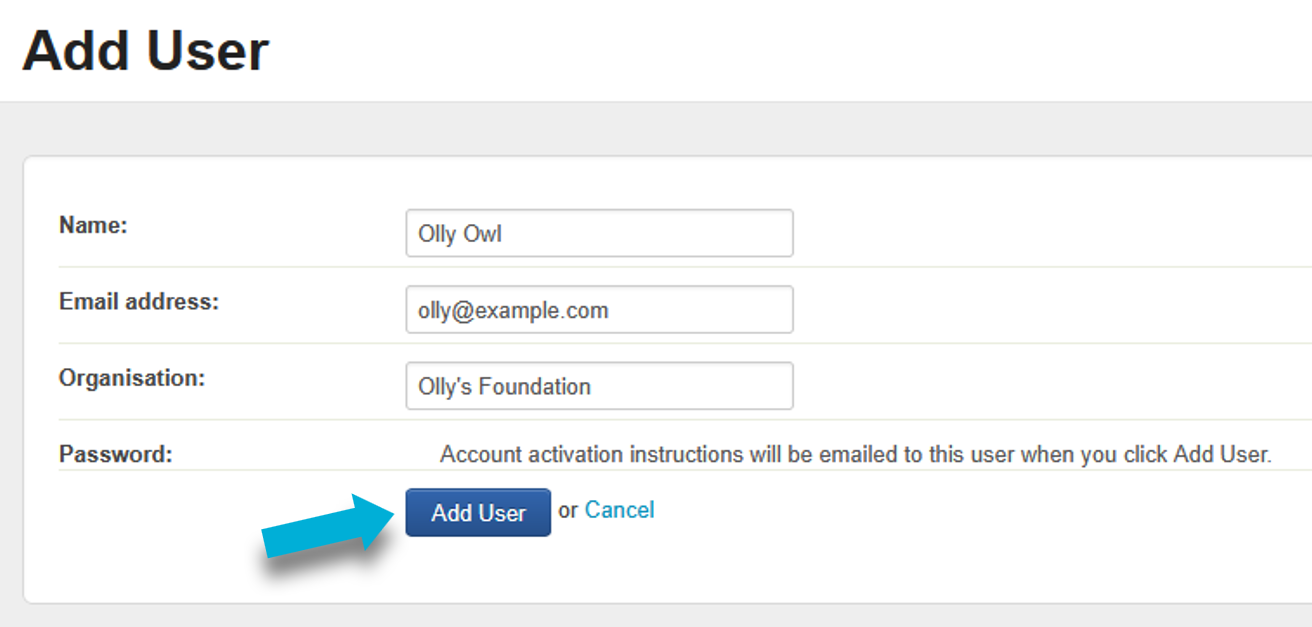The image size is (1312, 627).
Task: Abort adding the user via Cancel
Action: (x=619, y=510)
